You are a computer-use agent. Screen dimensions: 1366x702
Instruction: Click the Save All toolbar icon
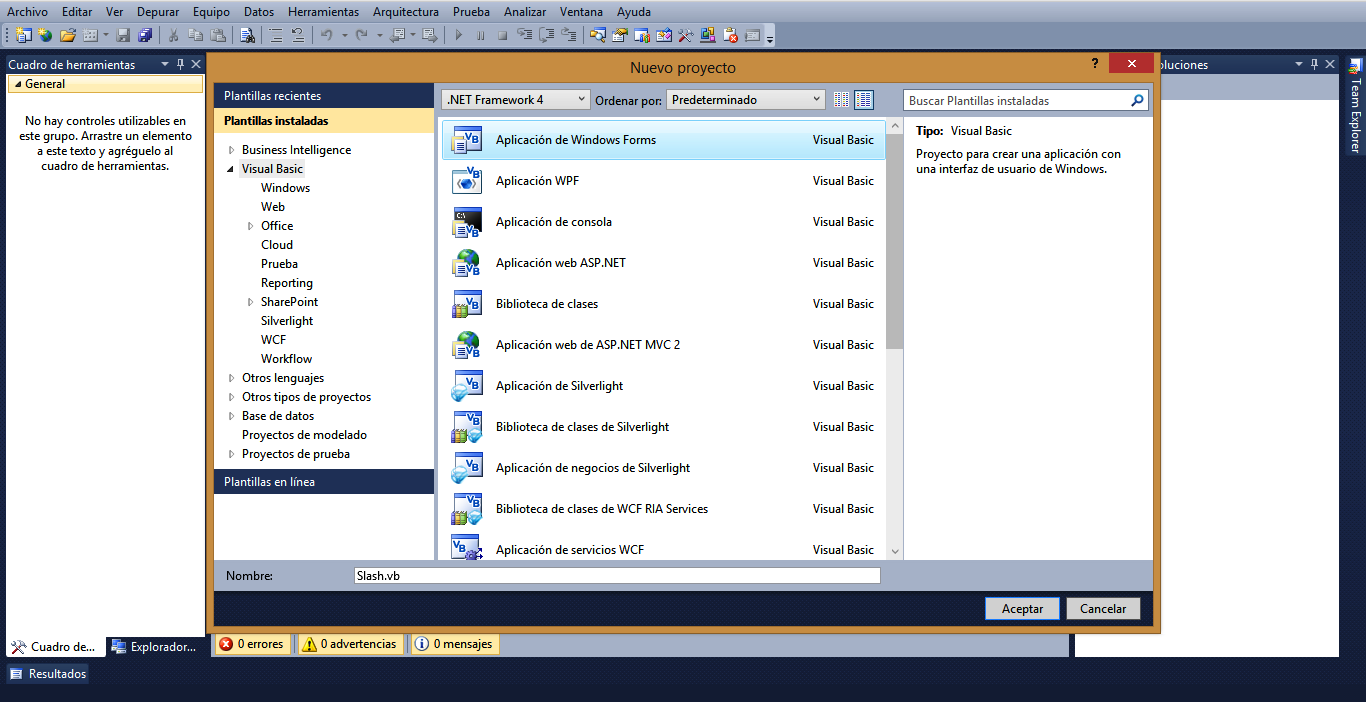[143, 35]
